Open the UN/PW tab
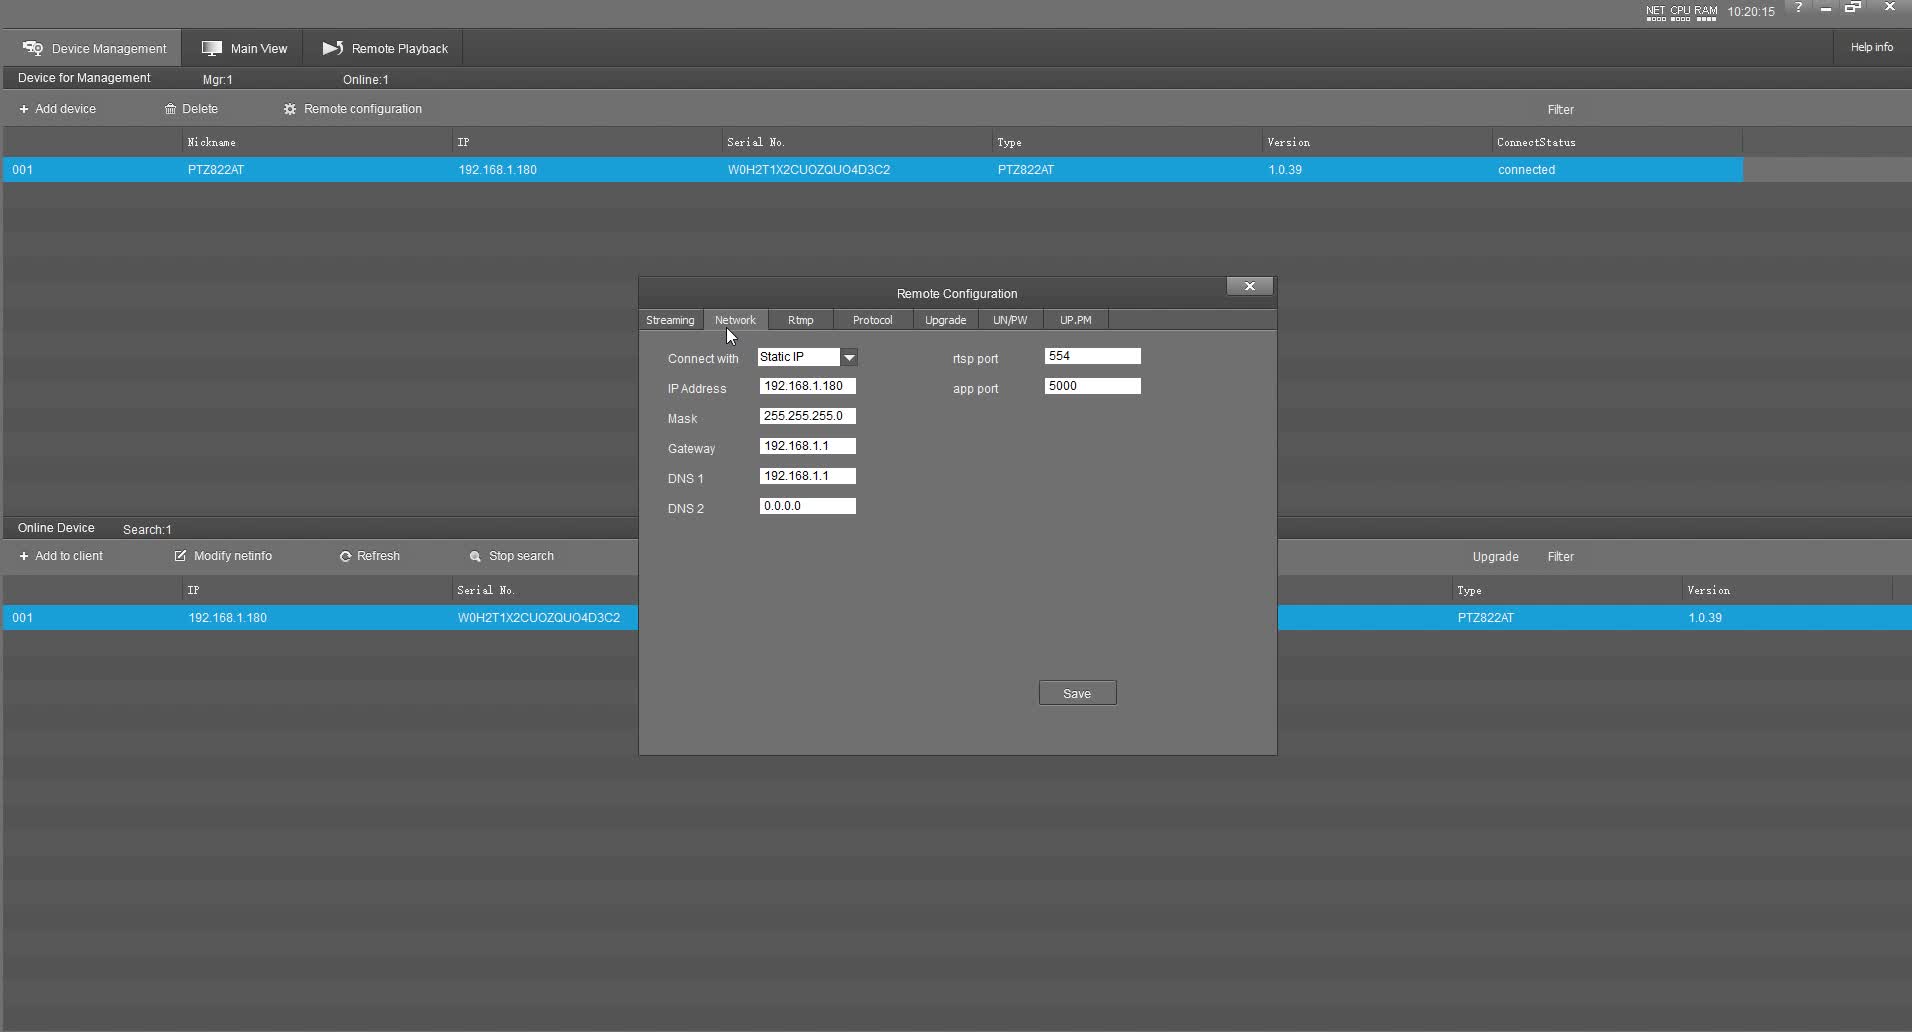Viewport: 1912px width, 1032px height. [1010, 320]
